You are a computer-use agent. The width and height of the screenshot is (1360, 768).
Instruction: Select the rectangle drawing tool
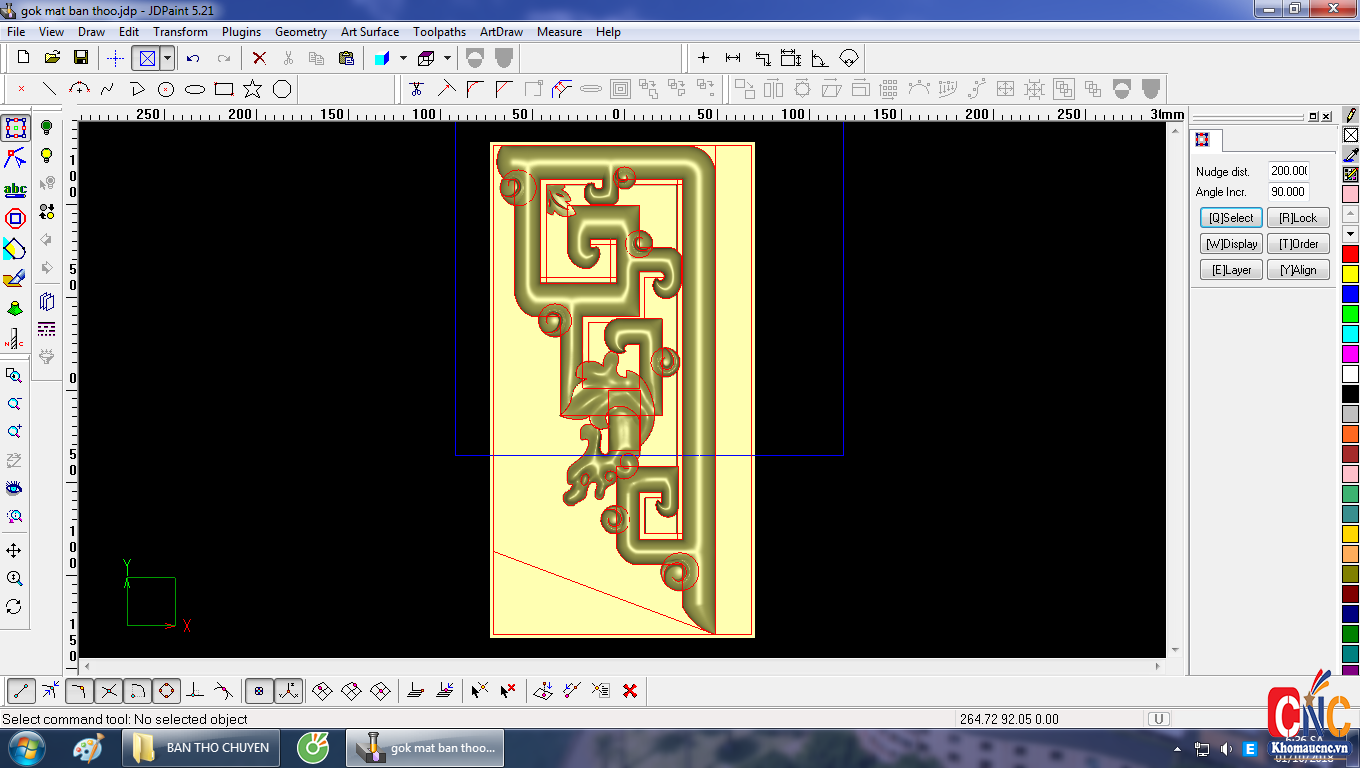[x=224, y=89]
